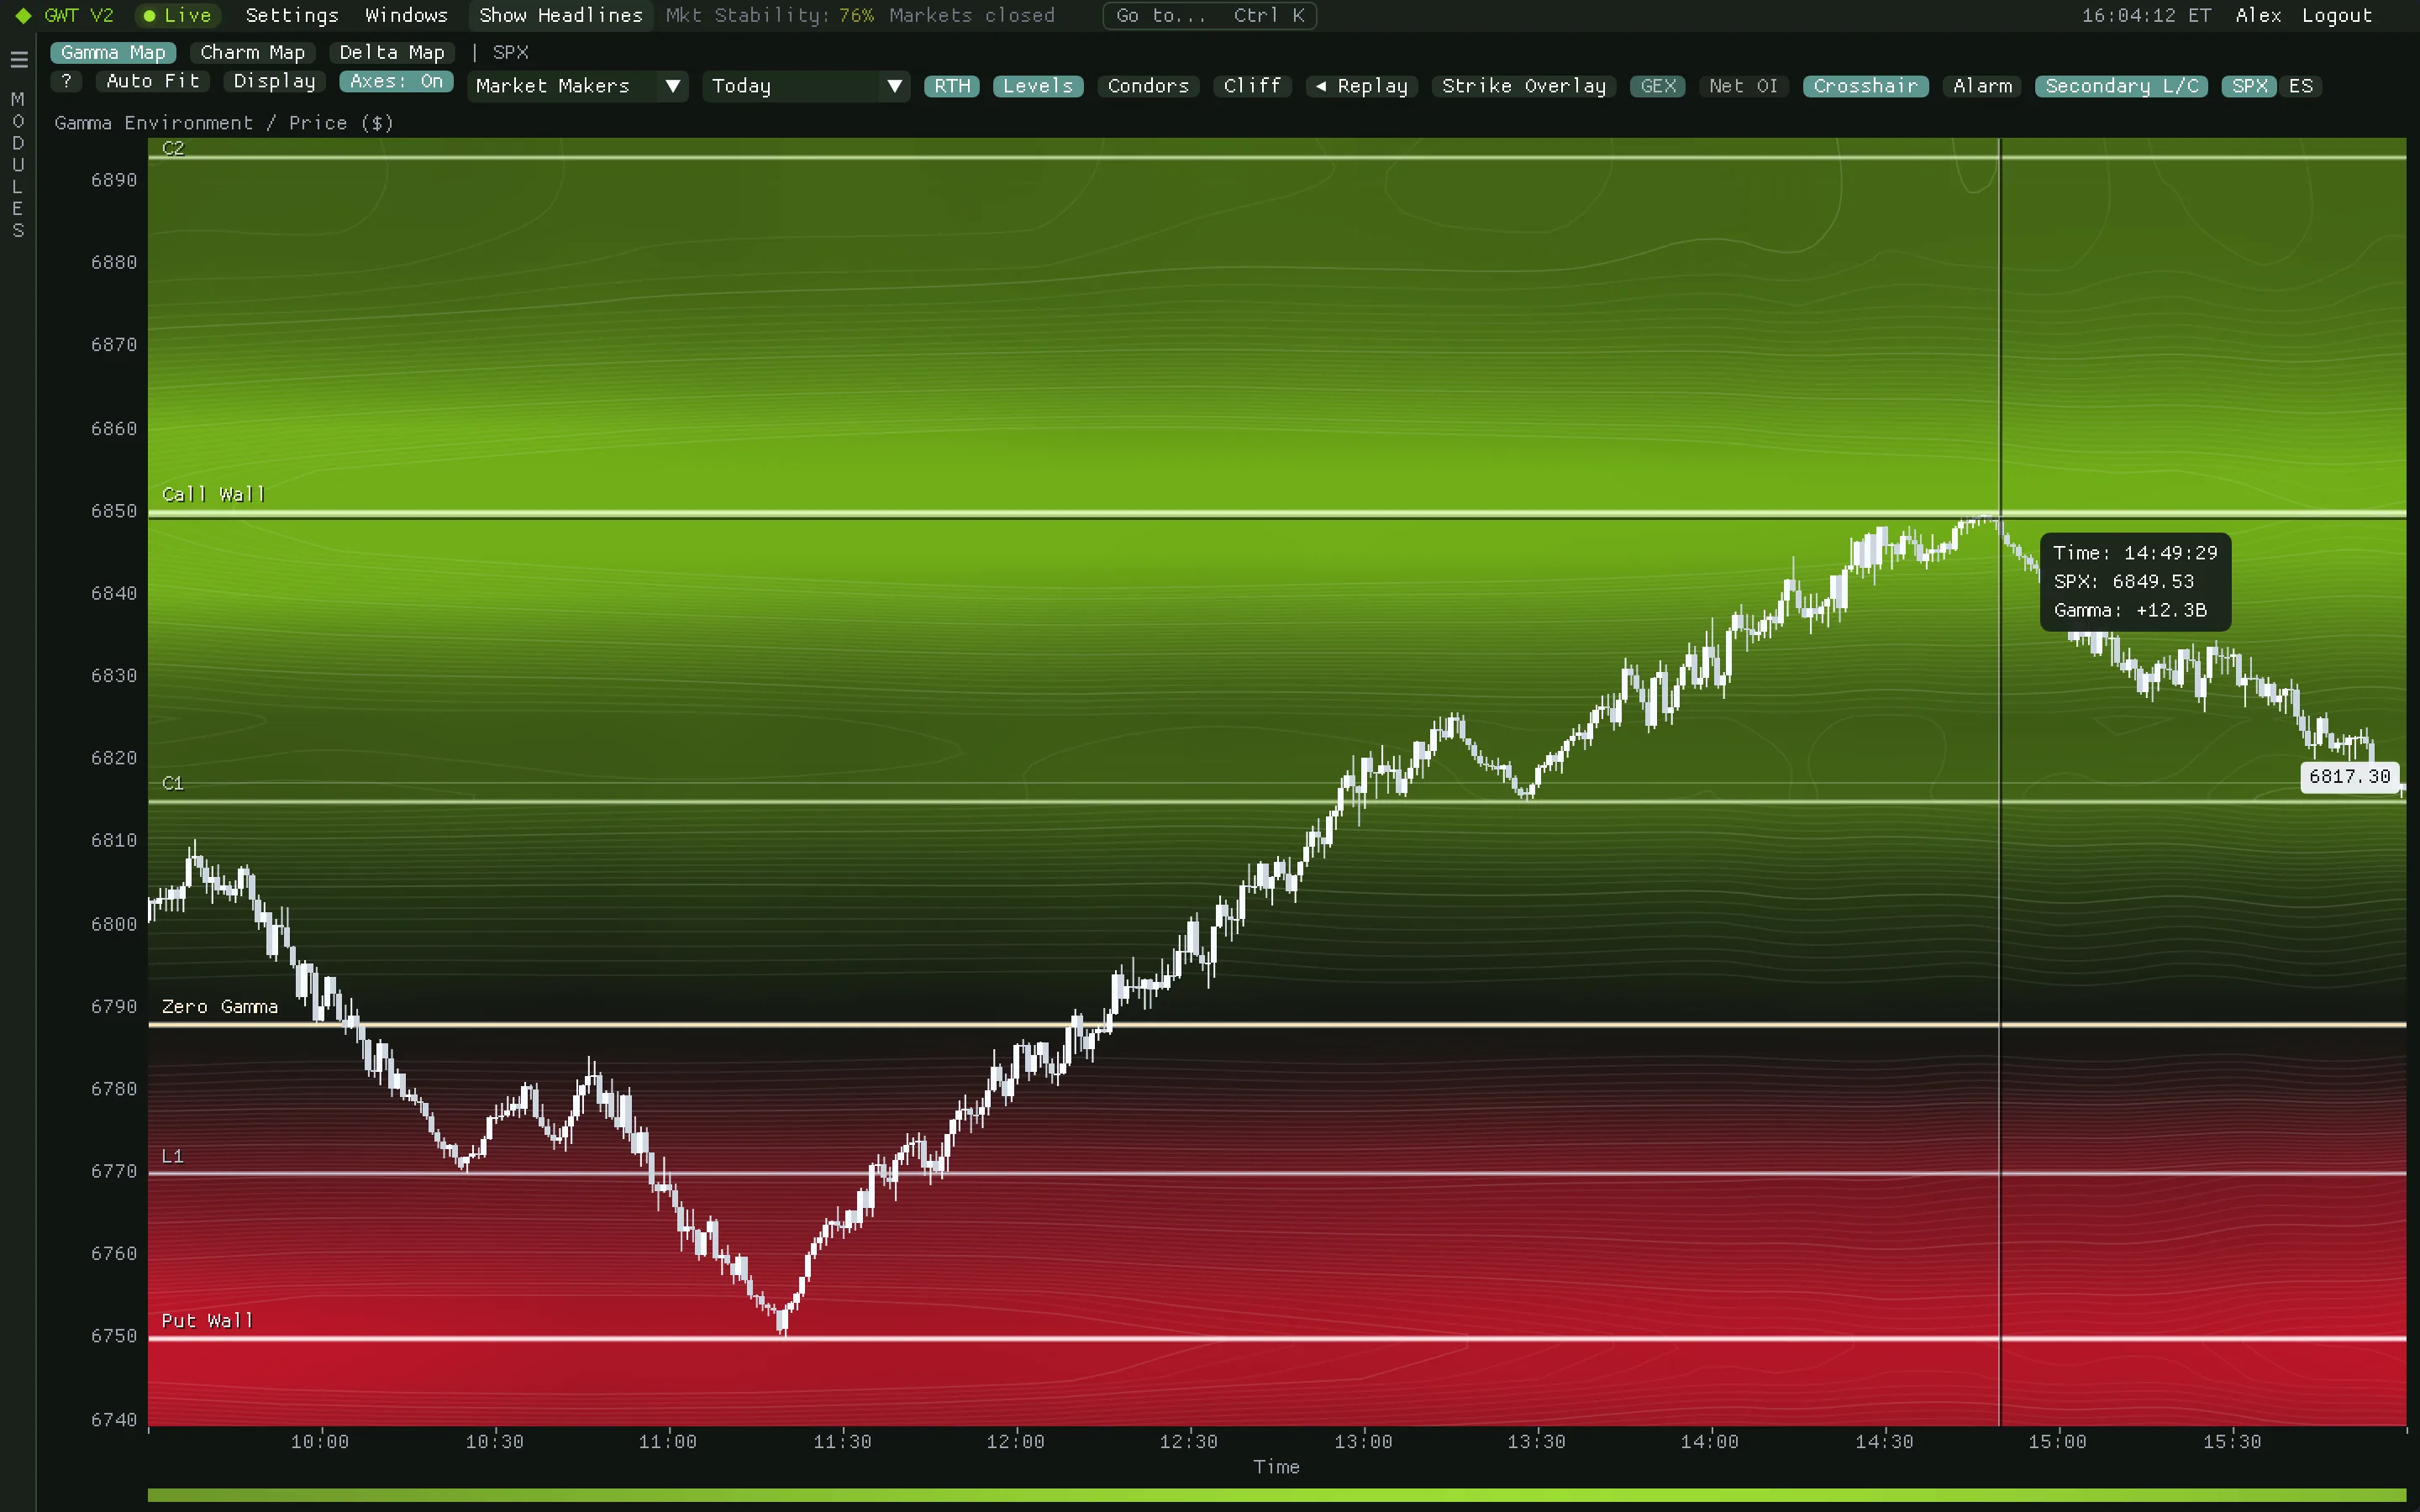Open the Alarm setting
The image size is (2420, 1512).
[1982, 86]
